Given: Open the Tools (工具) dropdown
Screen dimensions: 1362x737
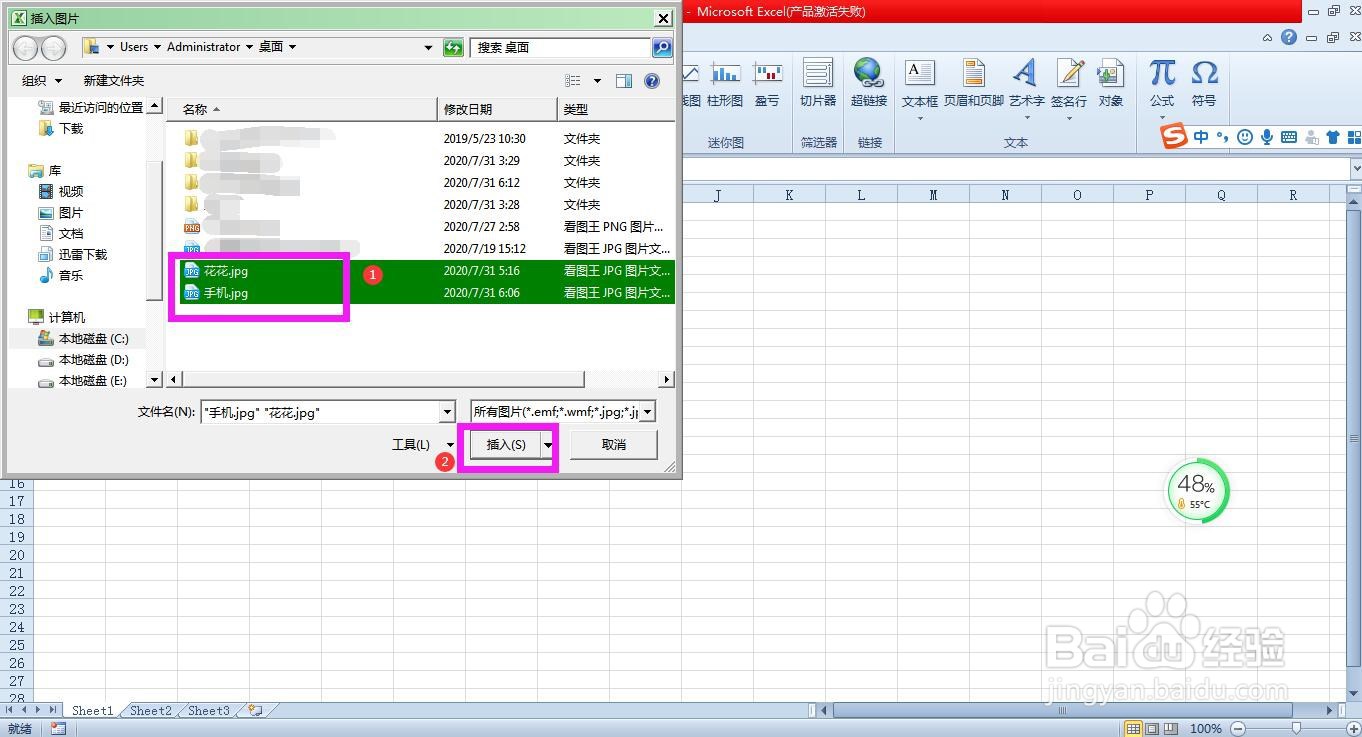Looking at the screenshot, I should (x=422, y=445).
